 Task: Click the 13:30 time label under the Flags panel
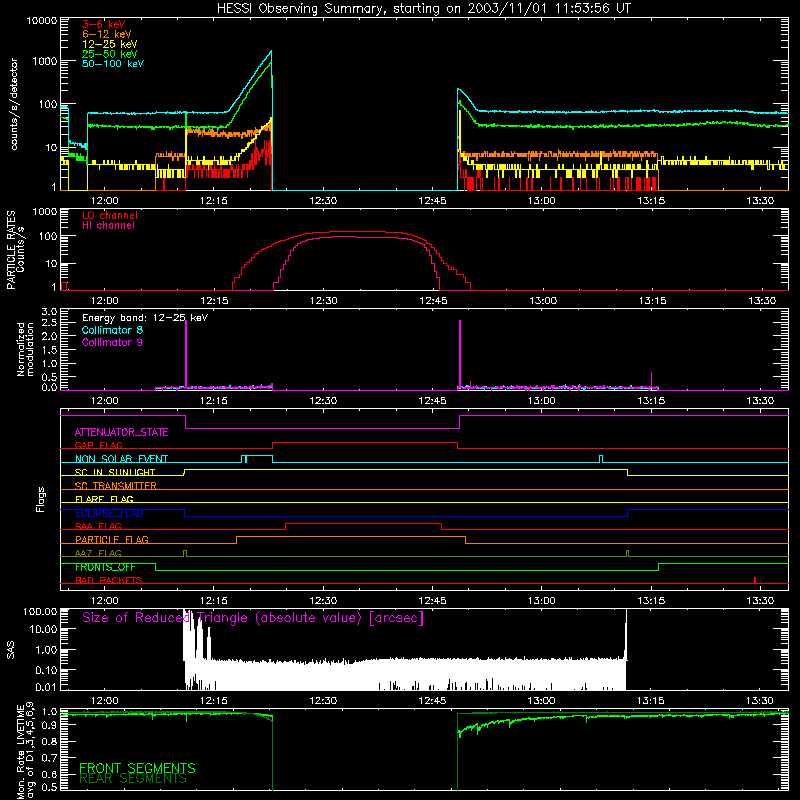click(x=760, y=601)
